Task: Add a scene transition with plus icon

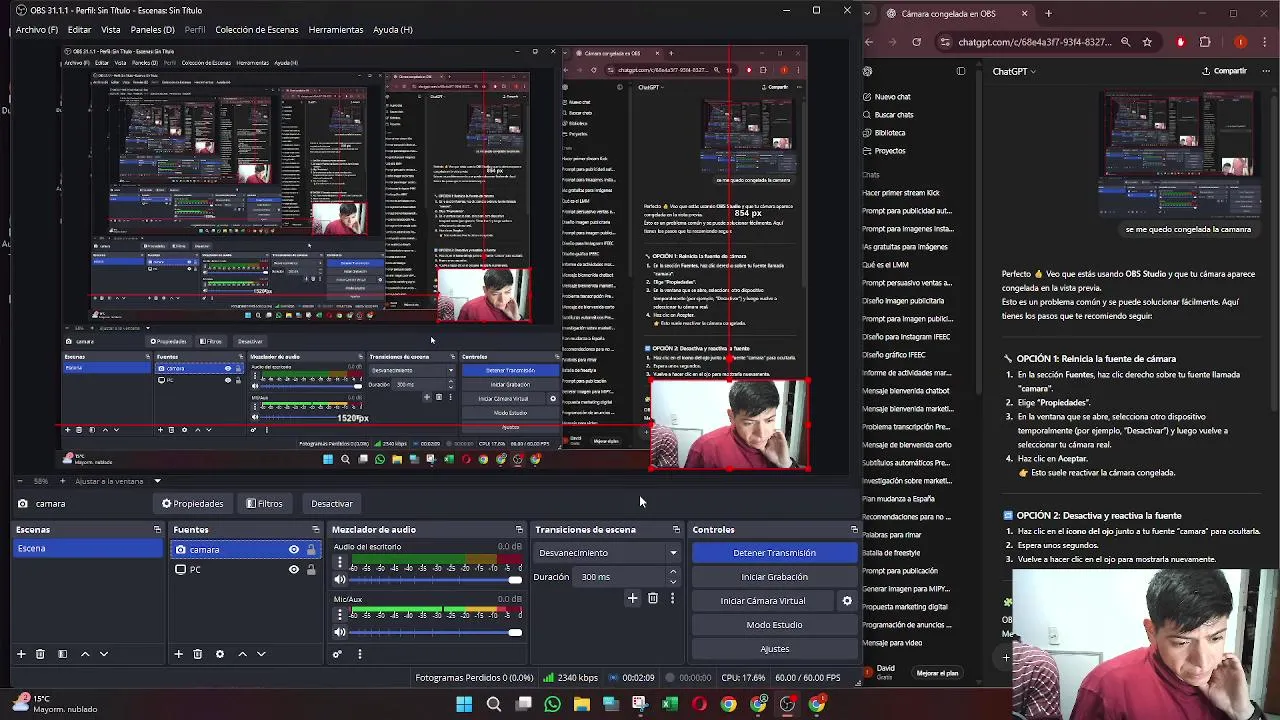Action: 632,598
